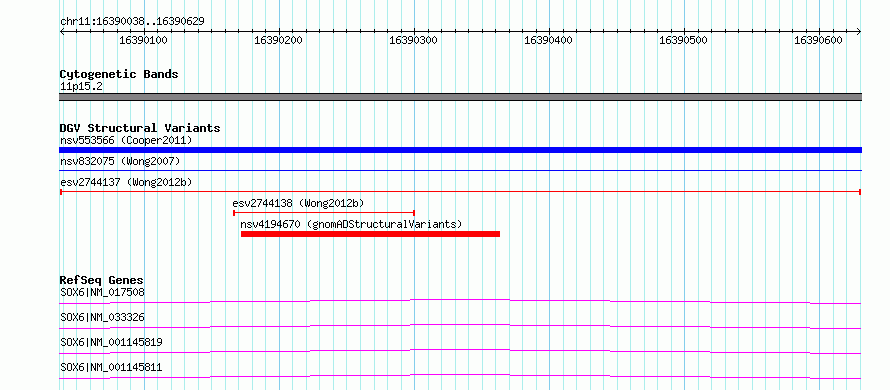Click the RefSeq Genes track title

click(102, 280)
